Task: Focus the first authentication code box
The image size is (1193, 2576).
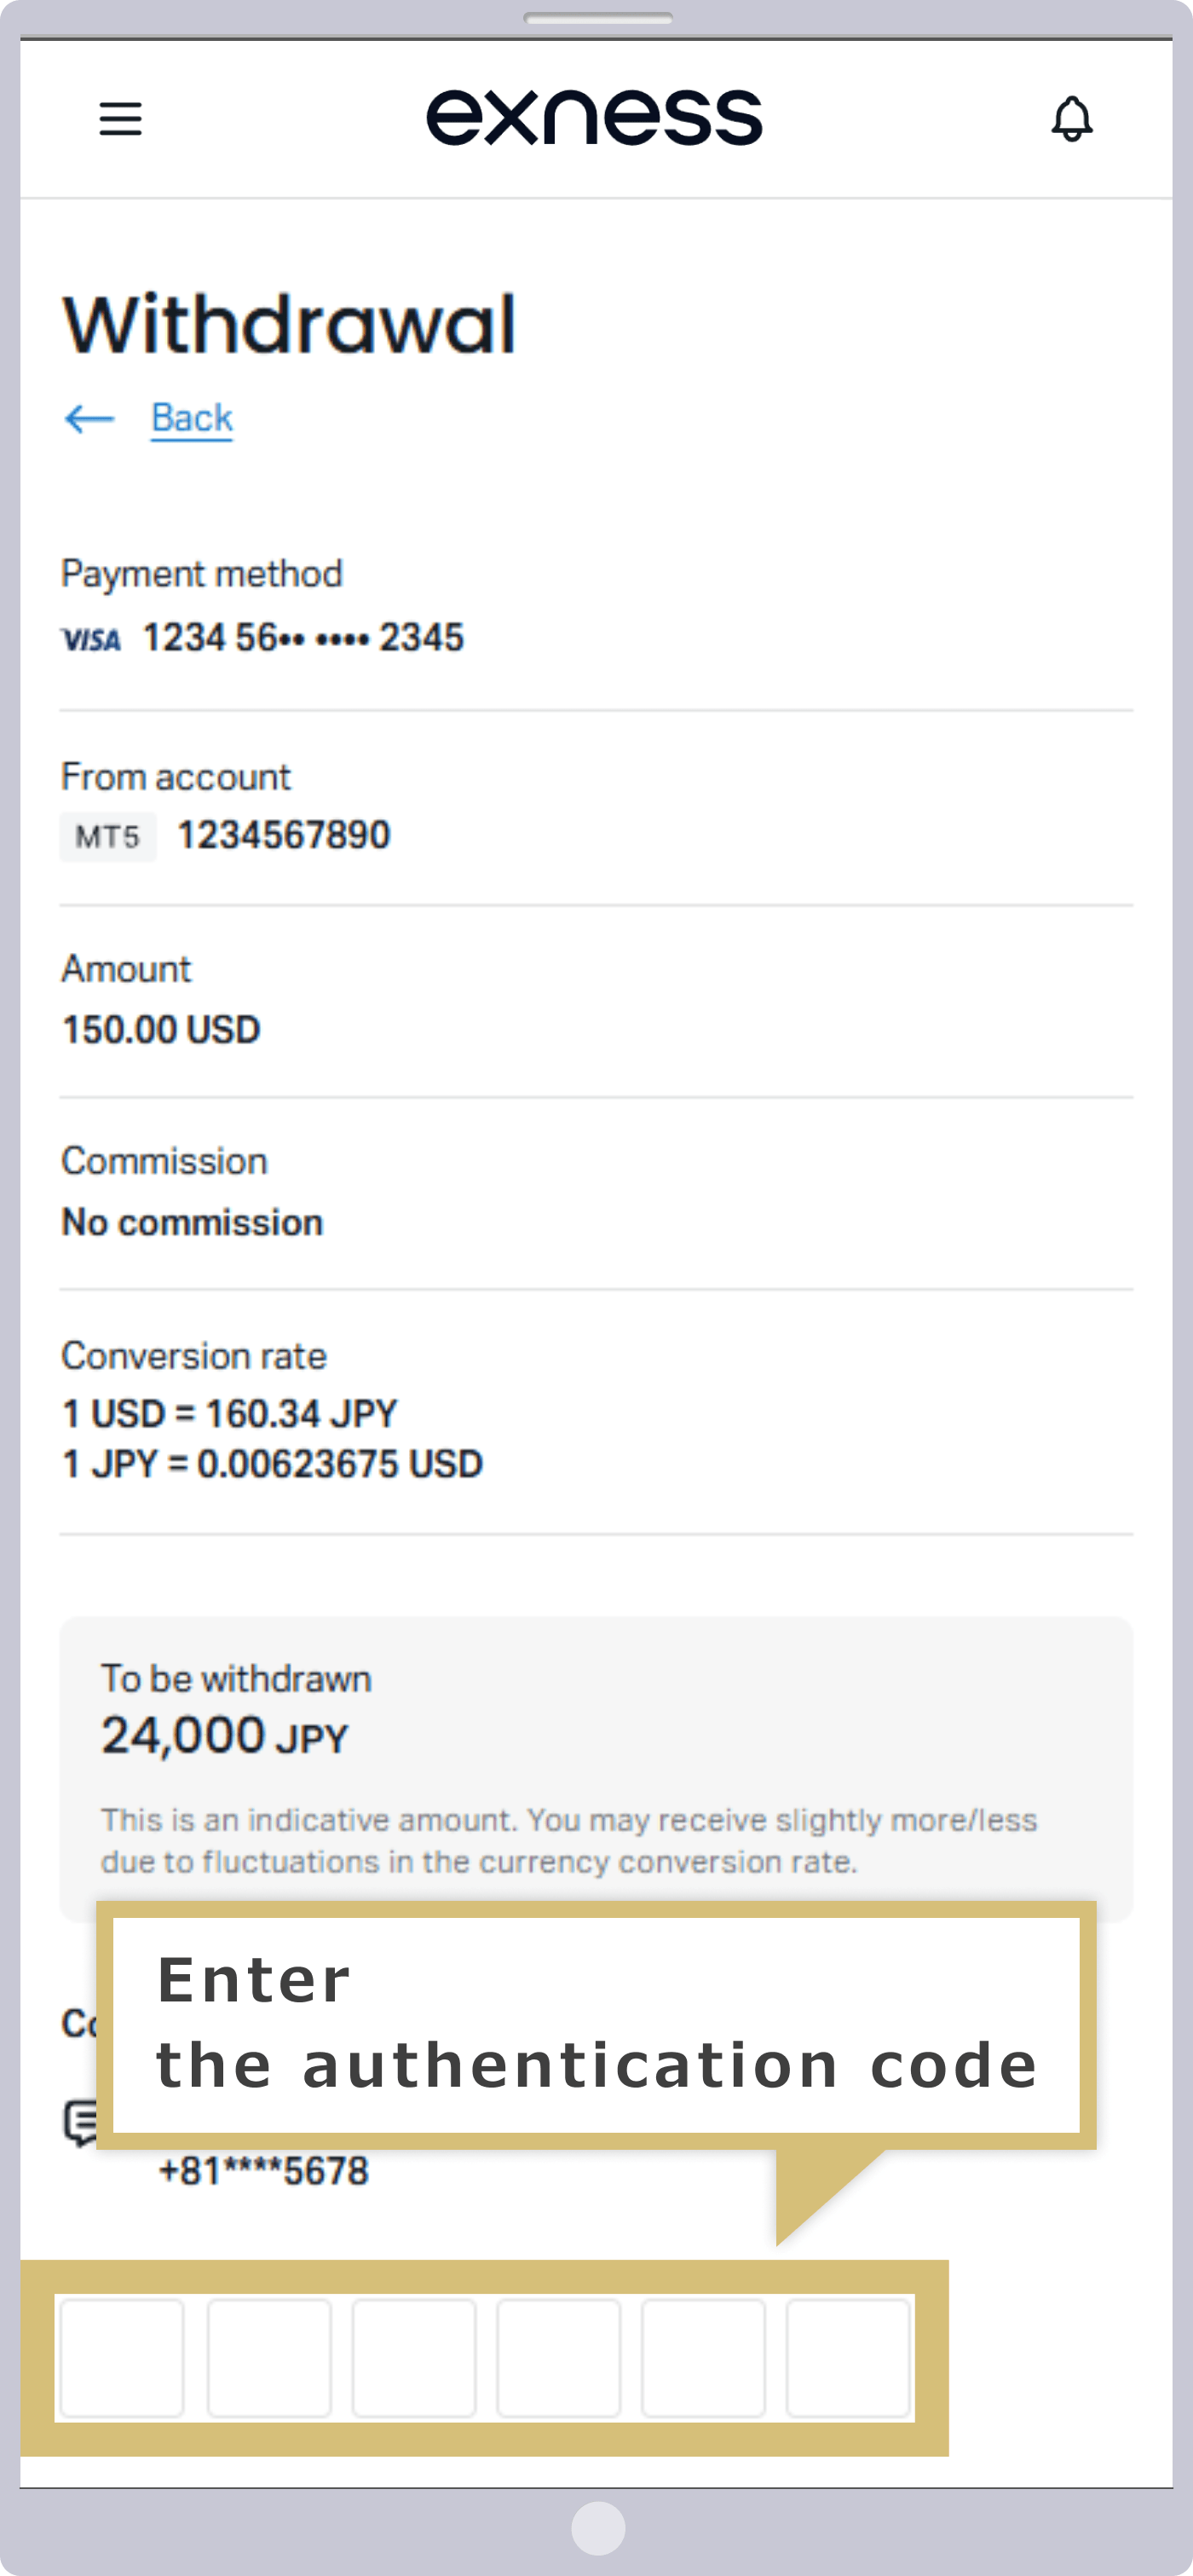Action: [x=122, y=2357]
